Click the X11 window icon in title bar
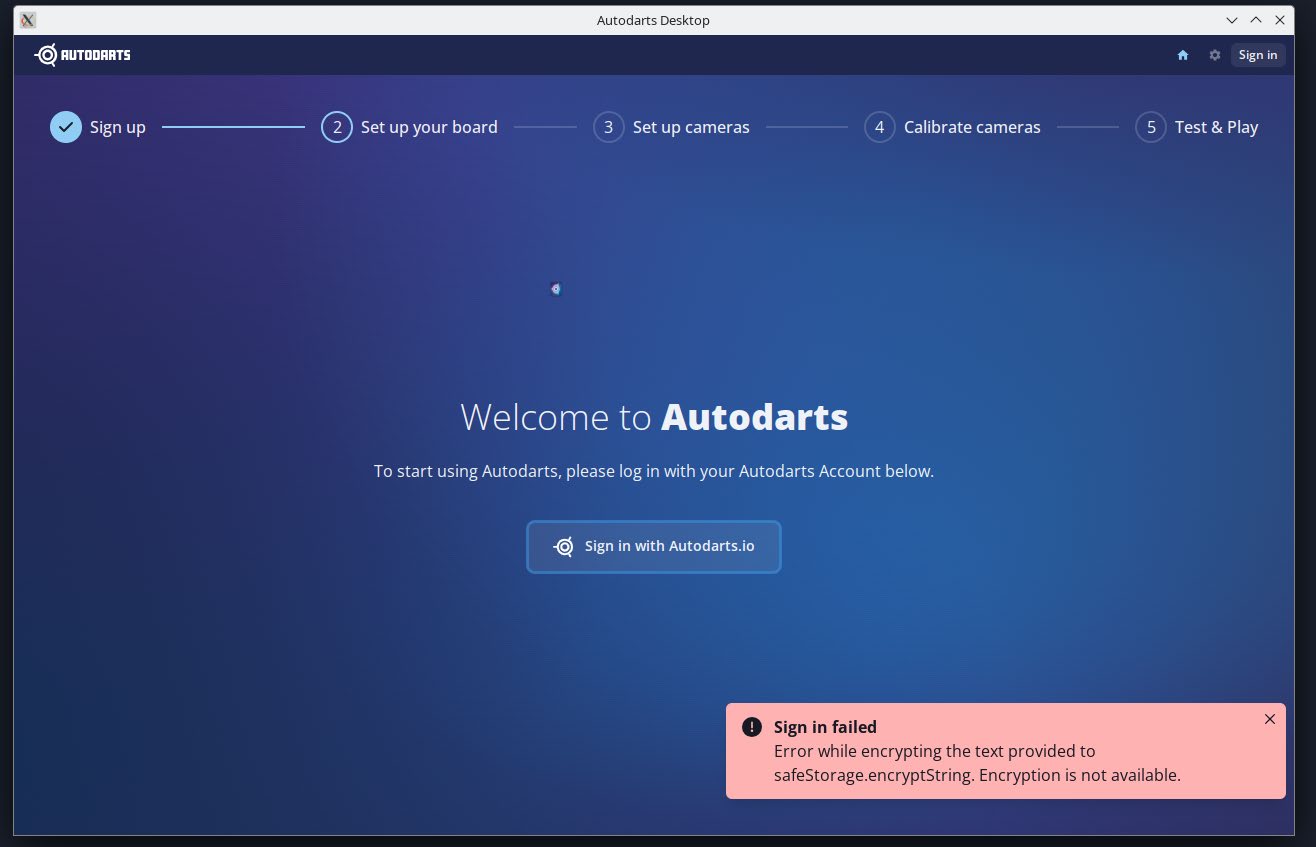Image resolution: width=1316 pixels, height=847 pixels. pyautogui.click(x=28, y=20)
